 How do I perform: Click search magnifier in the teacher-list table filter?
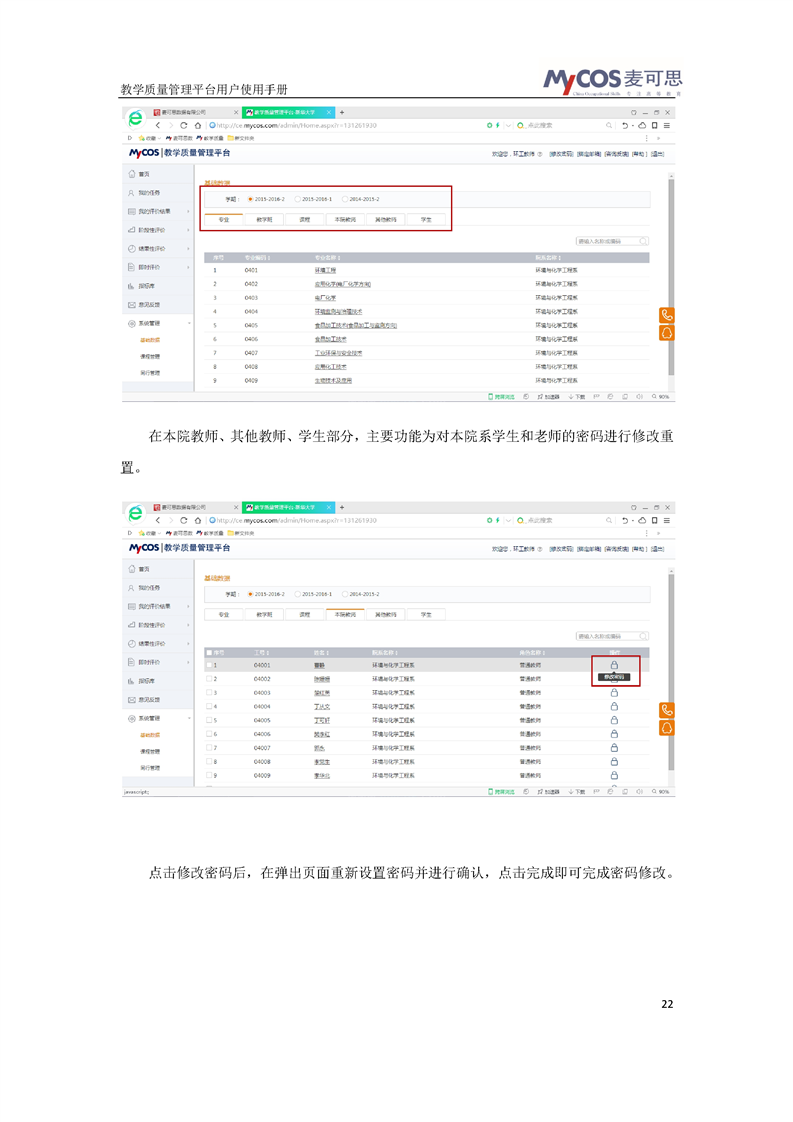pyautogui.click(x=643, y=636)
